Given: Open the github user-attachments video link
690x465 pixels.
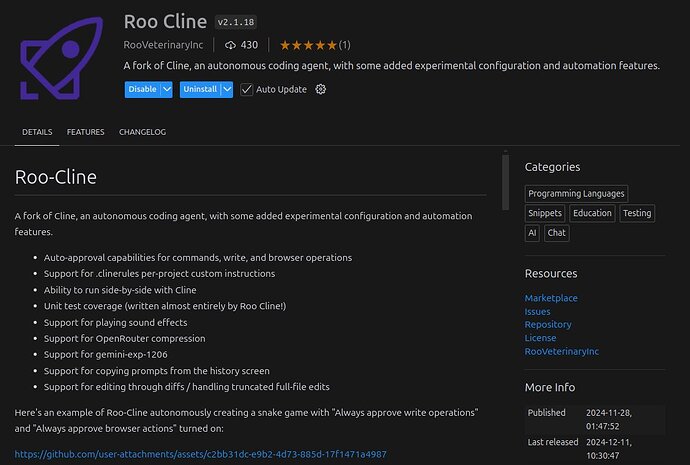Looking at the screenshot, I should point(201,454).
